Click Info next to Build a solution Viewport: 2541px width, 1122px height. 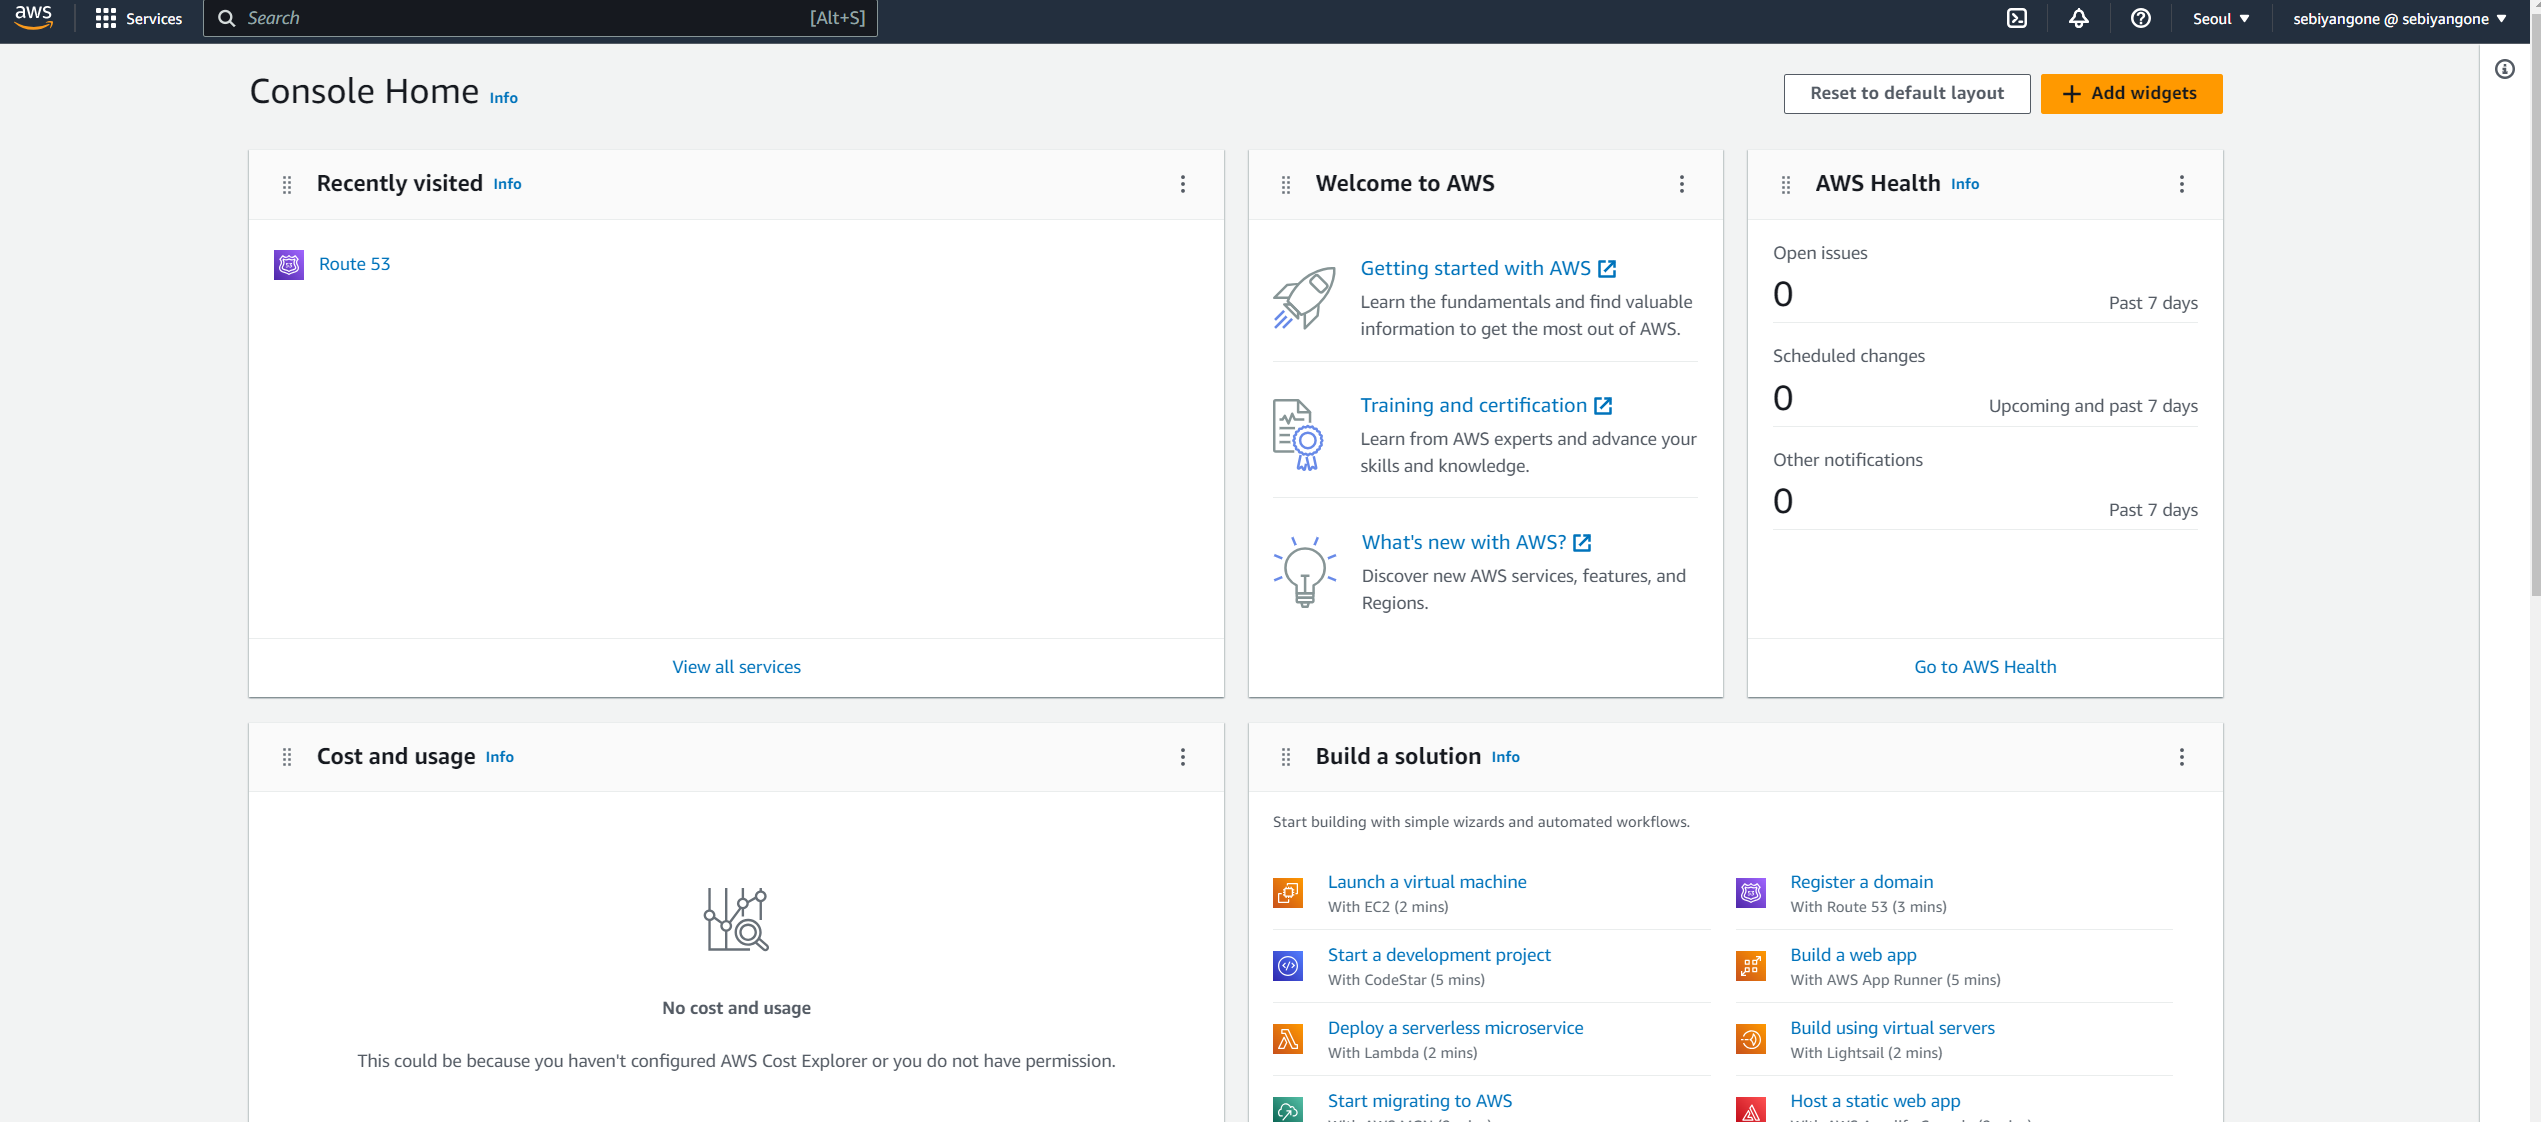[1505, 757]
